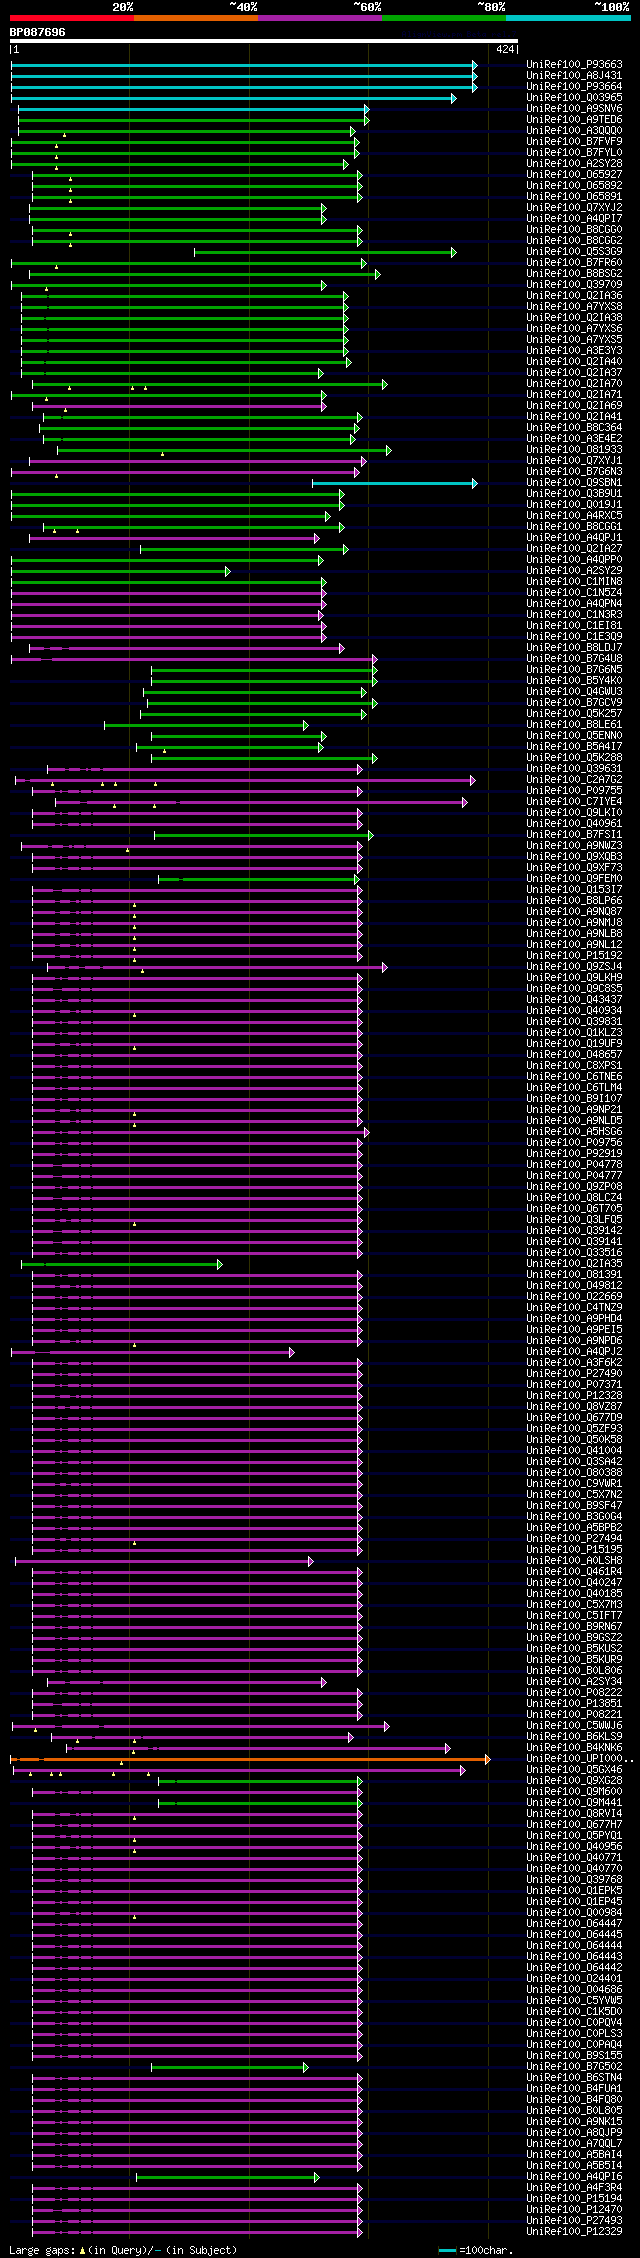Image resolution: width=640 pixels, height=2258 pixels.
Task: Select the UniRef100_Q9XG28 label
Action: click(574, 1781)
